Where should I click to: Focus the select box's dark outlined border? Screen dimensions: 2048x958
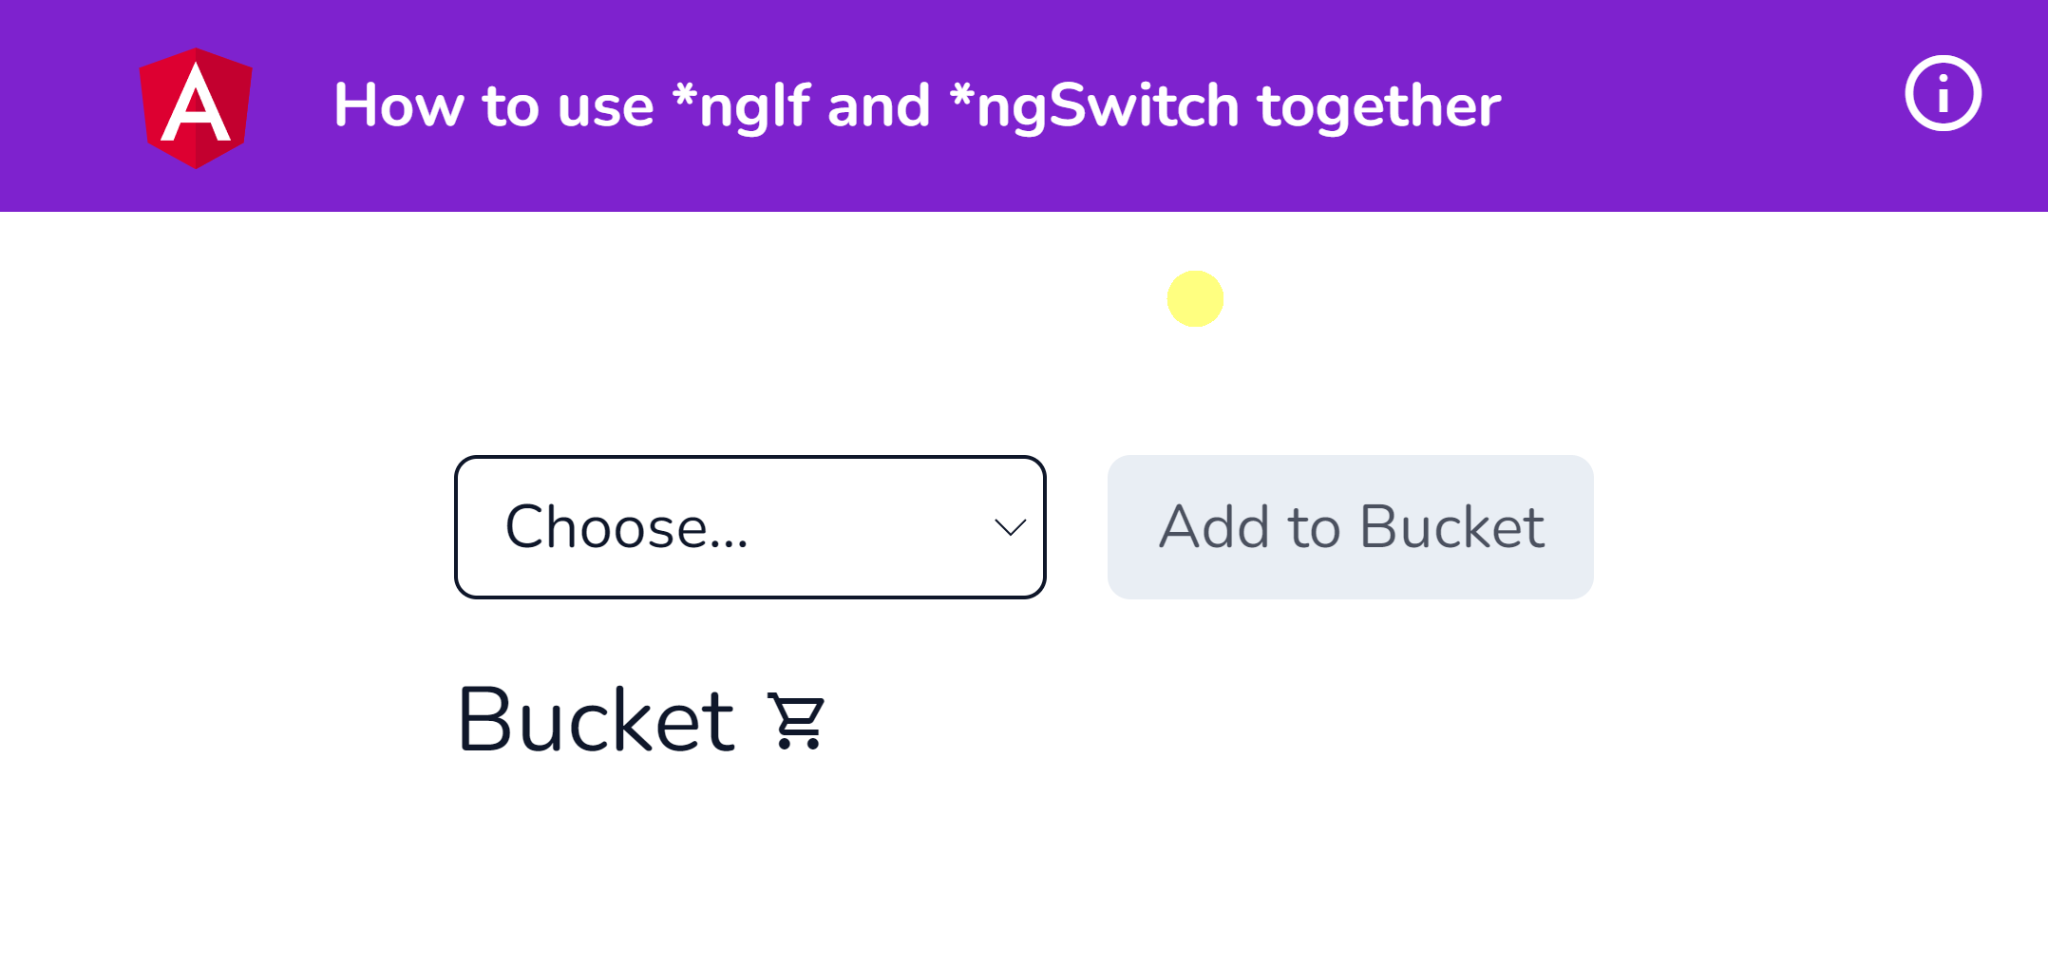click(750, 458)
